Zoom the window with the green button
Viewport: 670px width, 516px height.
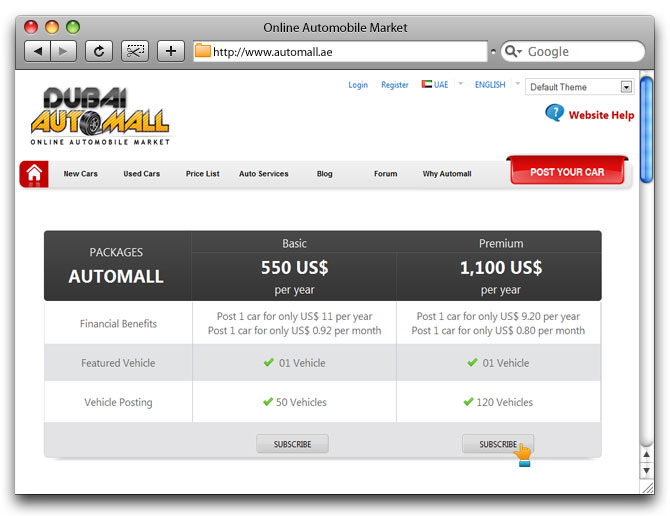tap(73, 27)
